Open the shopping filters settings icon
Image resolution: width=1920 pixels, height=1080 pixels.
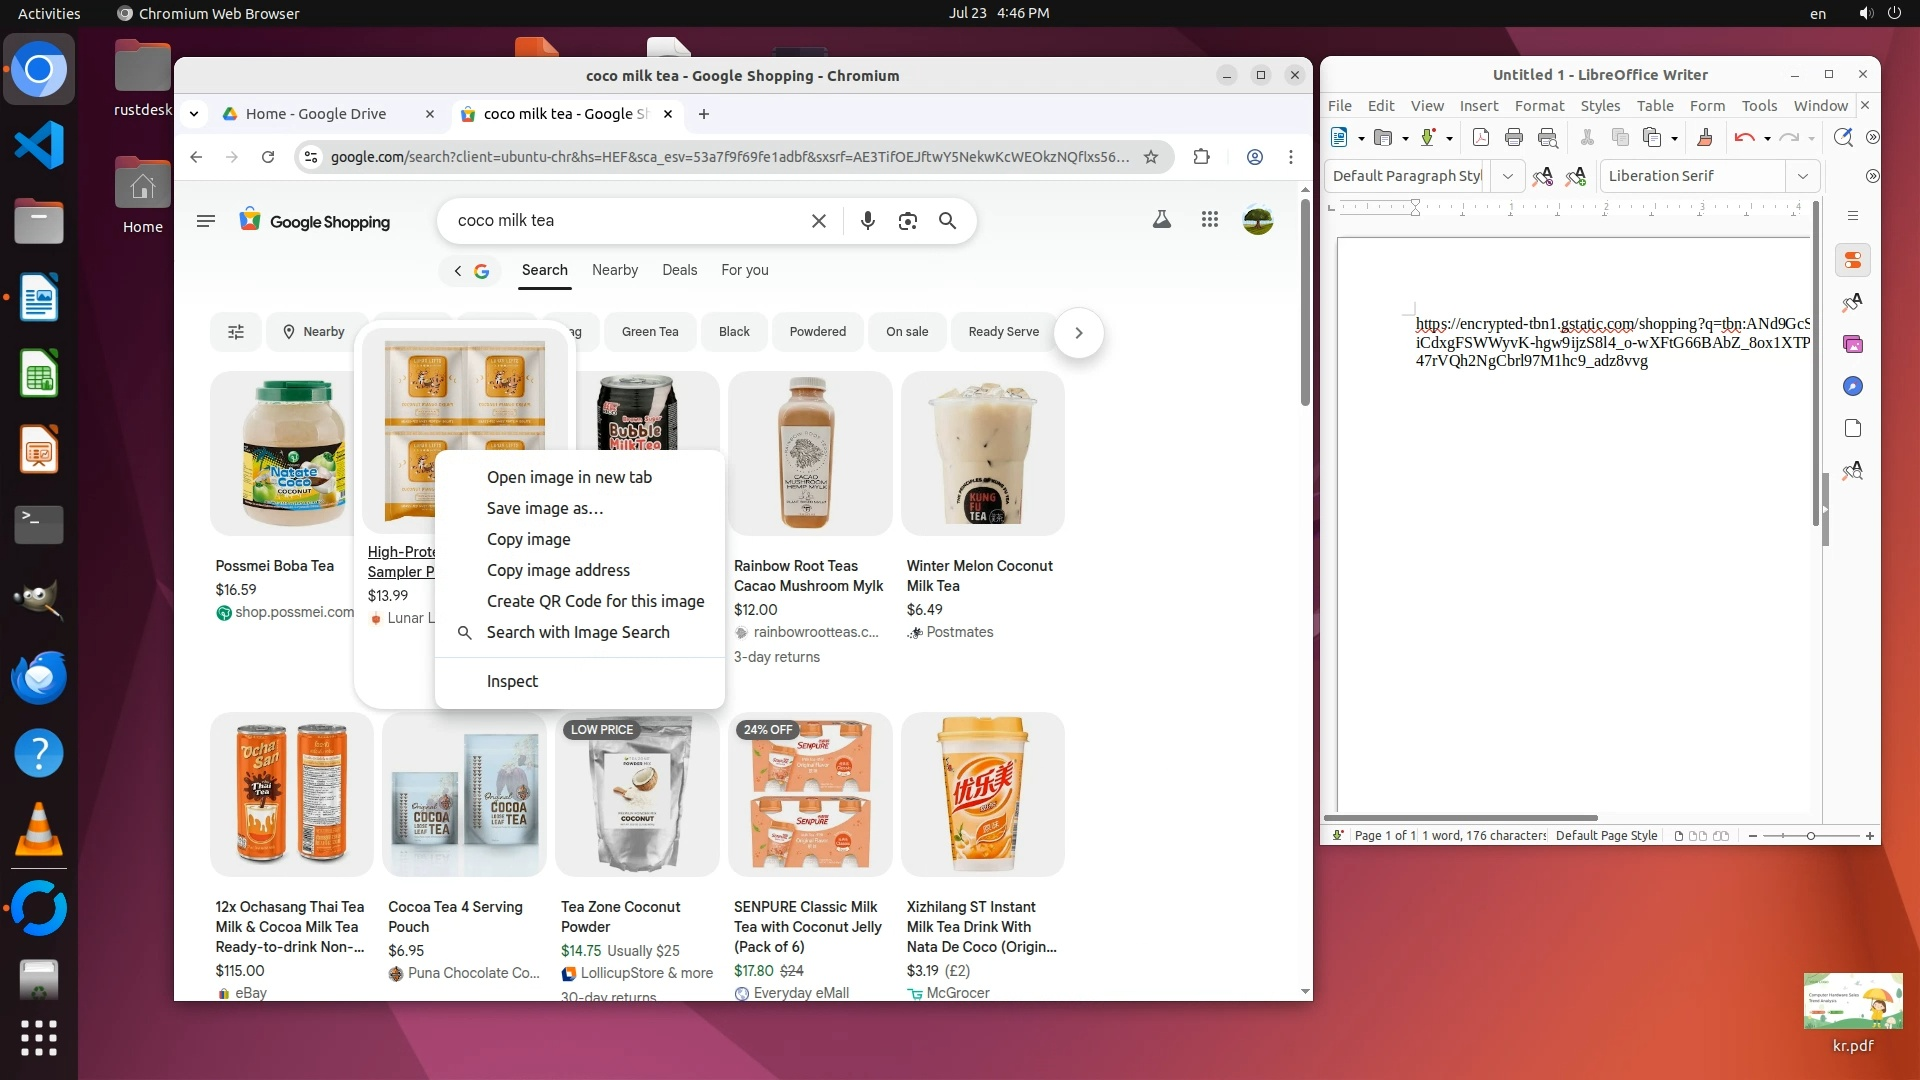(236, 332)
